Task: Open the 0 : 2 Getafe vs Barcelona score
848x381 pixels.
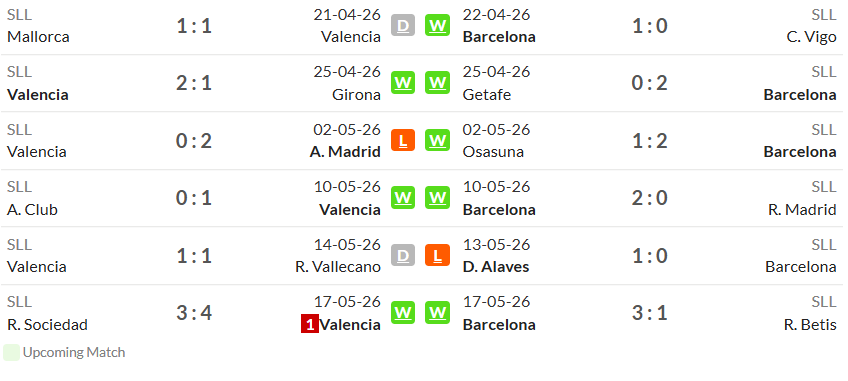Action: tap(650, 83)
